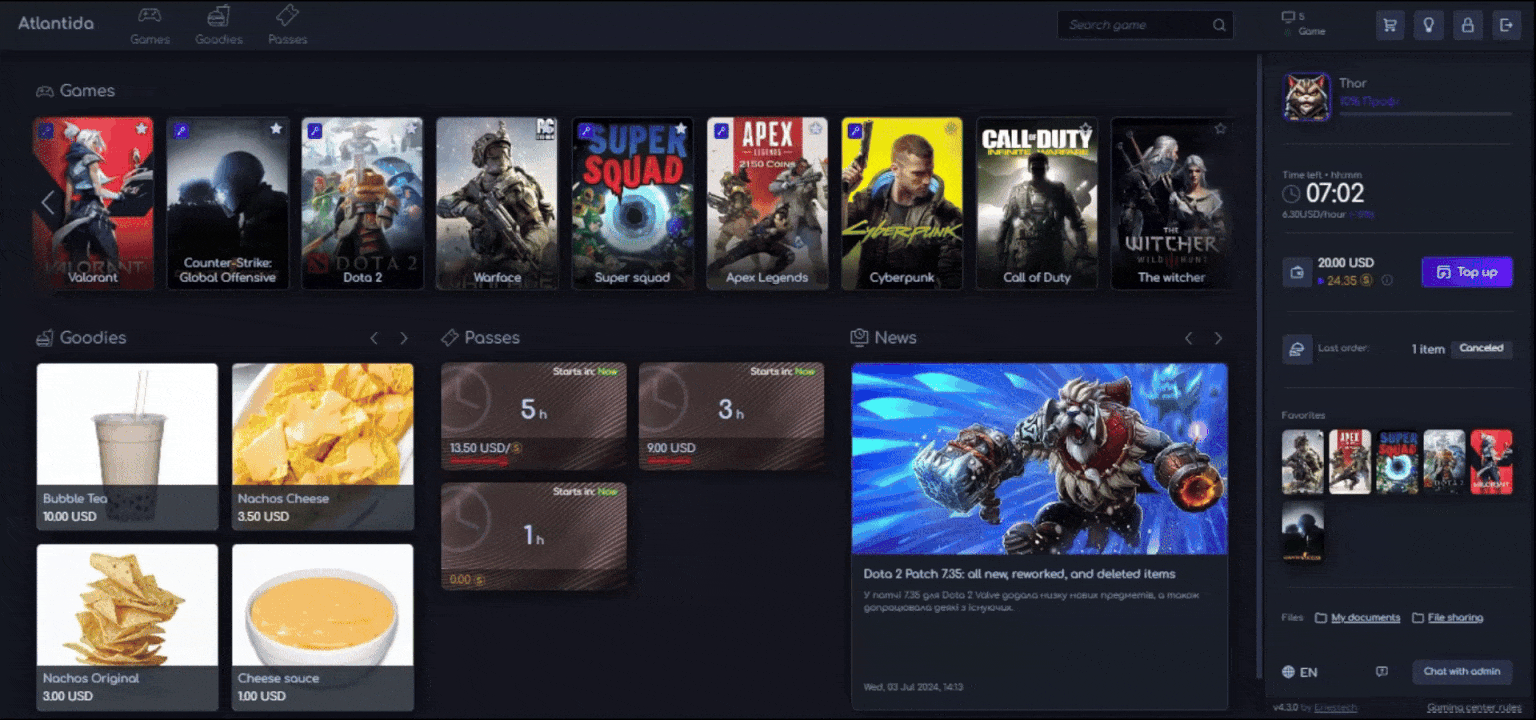The height and width of the screenshot is (720, 1536).
Task: Toggle favorite star on The witcher
Action: tap(1220, 129)
